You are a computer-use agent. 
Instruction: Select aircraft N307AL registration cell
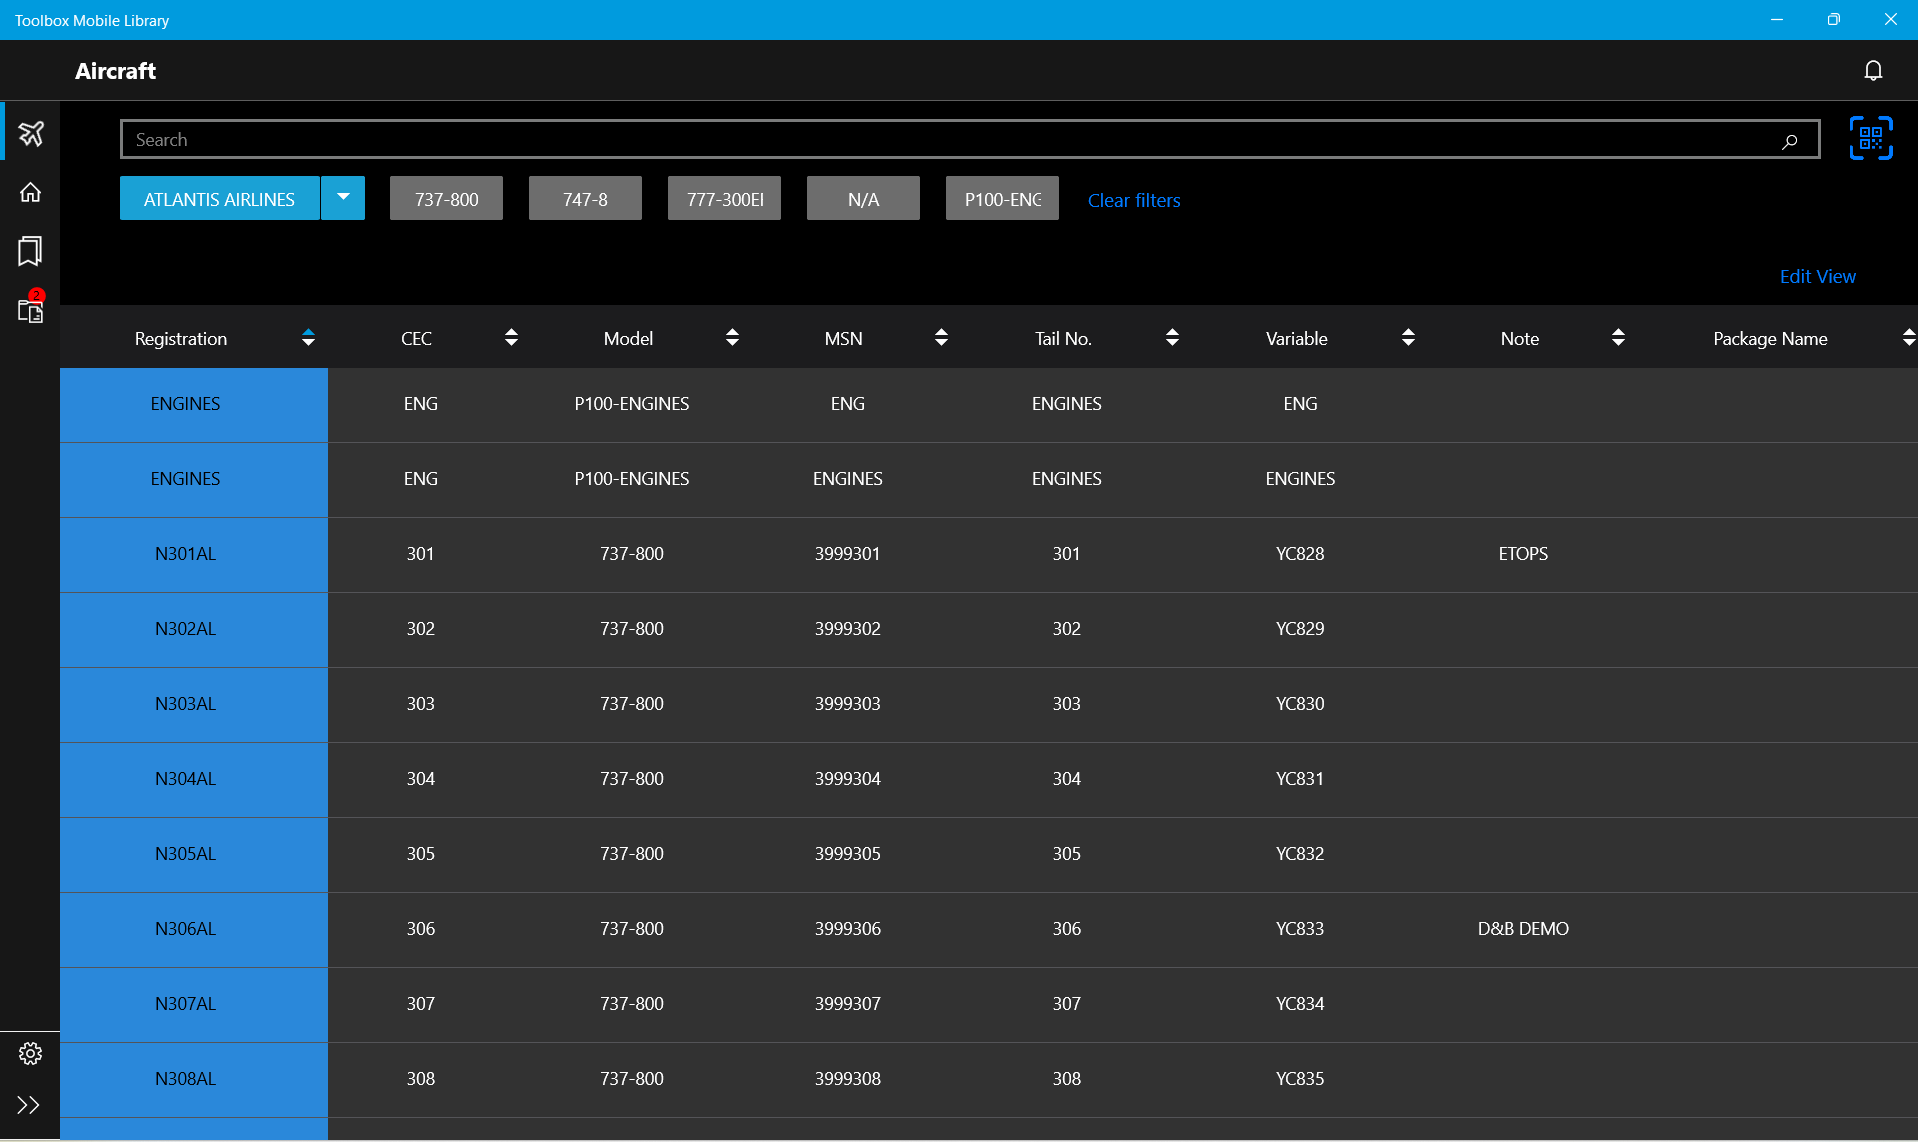point(194,1004)
